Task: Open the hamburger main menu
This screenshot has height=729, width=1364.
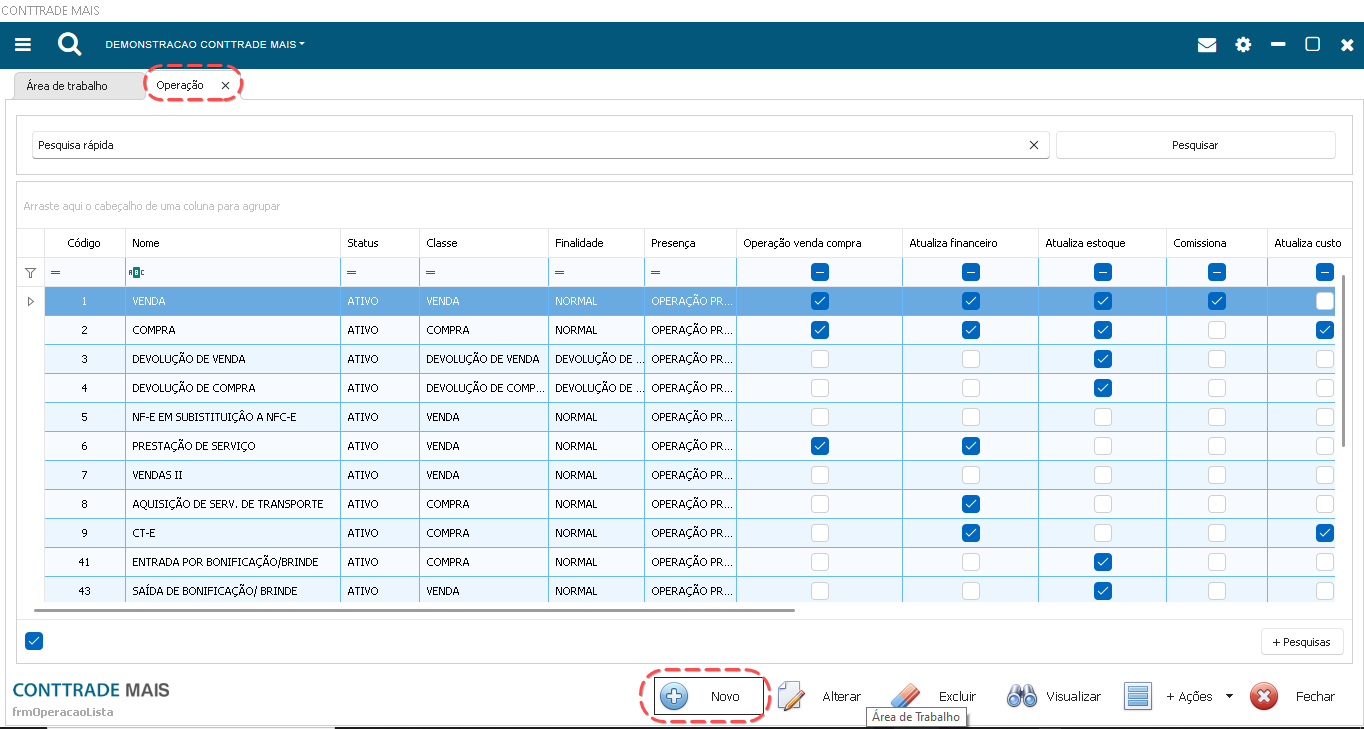Action: click(x=23, y=45)
